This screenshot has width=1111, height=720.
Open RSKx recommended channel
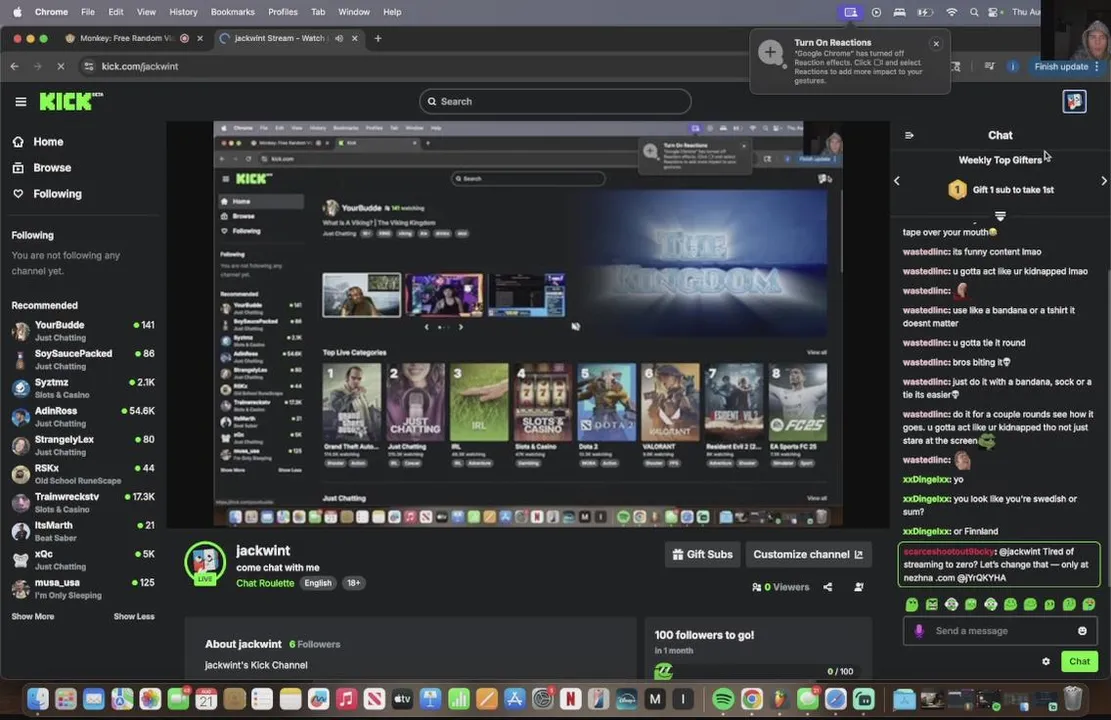83,474
